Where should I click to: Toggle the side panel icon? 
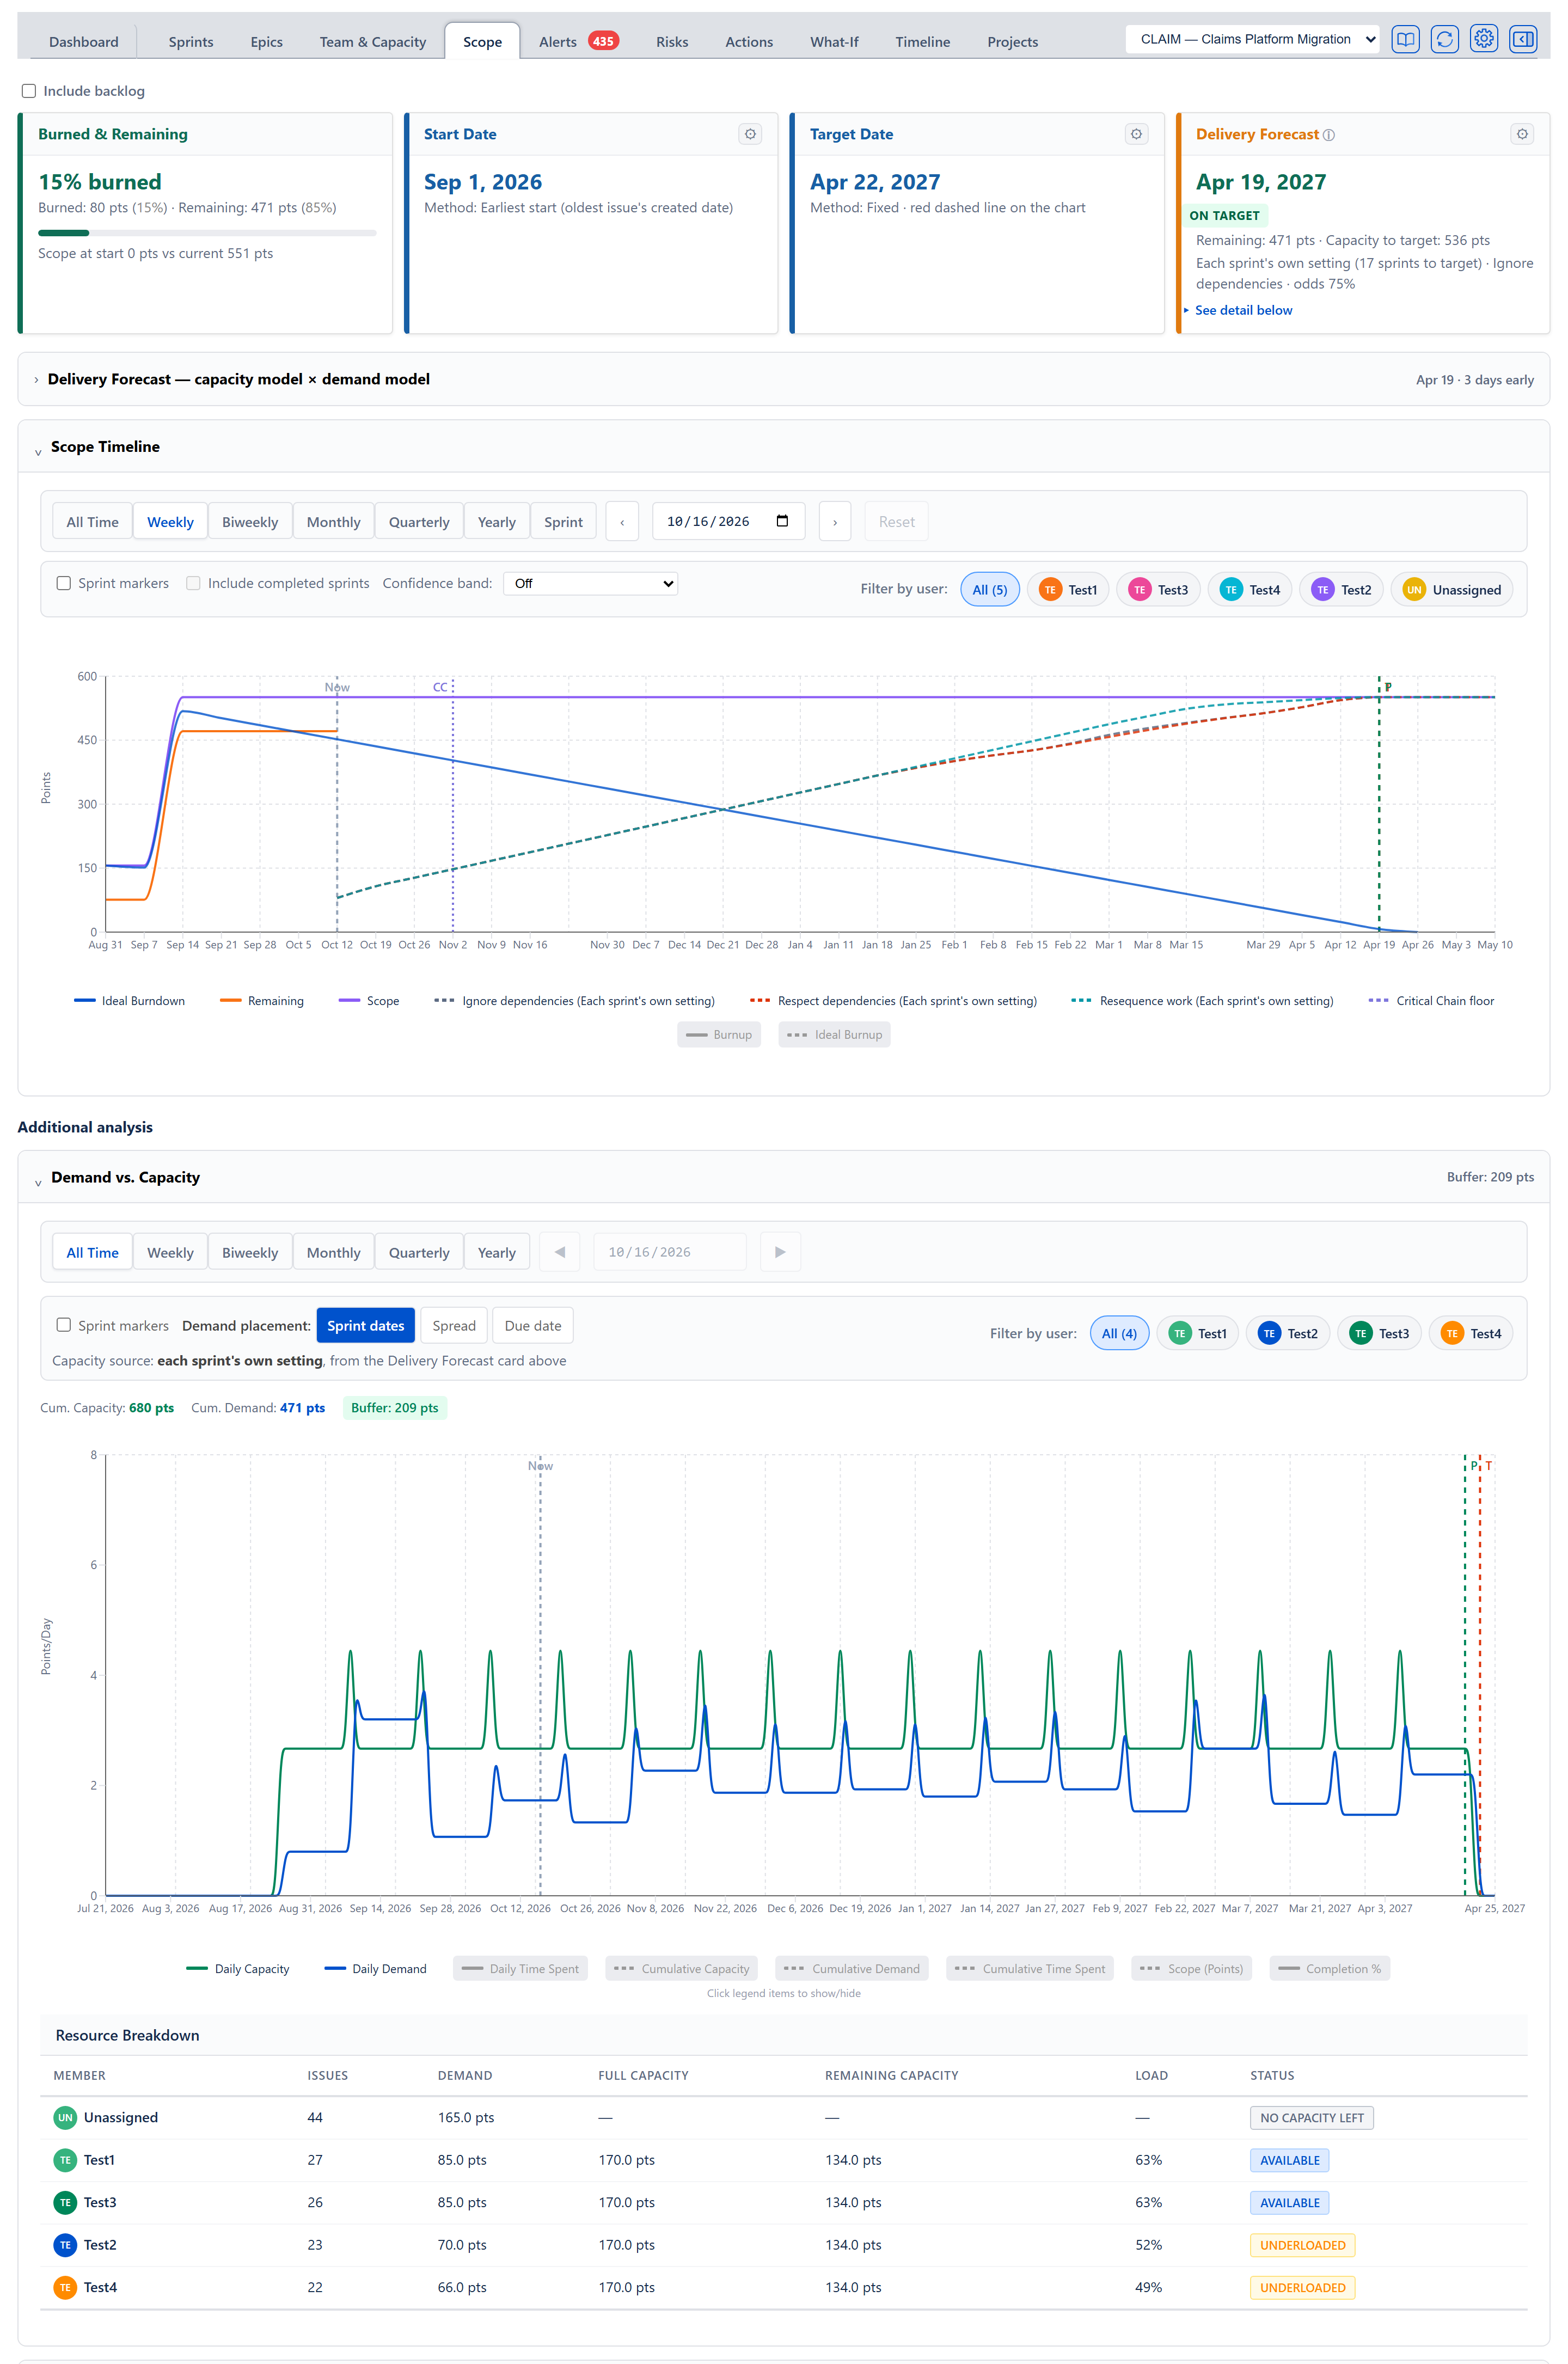point(1523,40)
